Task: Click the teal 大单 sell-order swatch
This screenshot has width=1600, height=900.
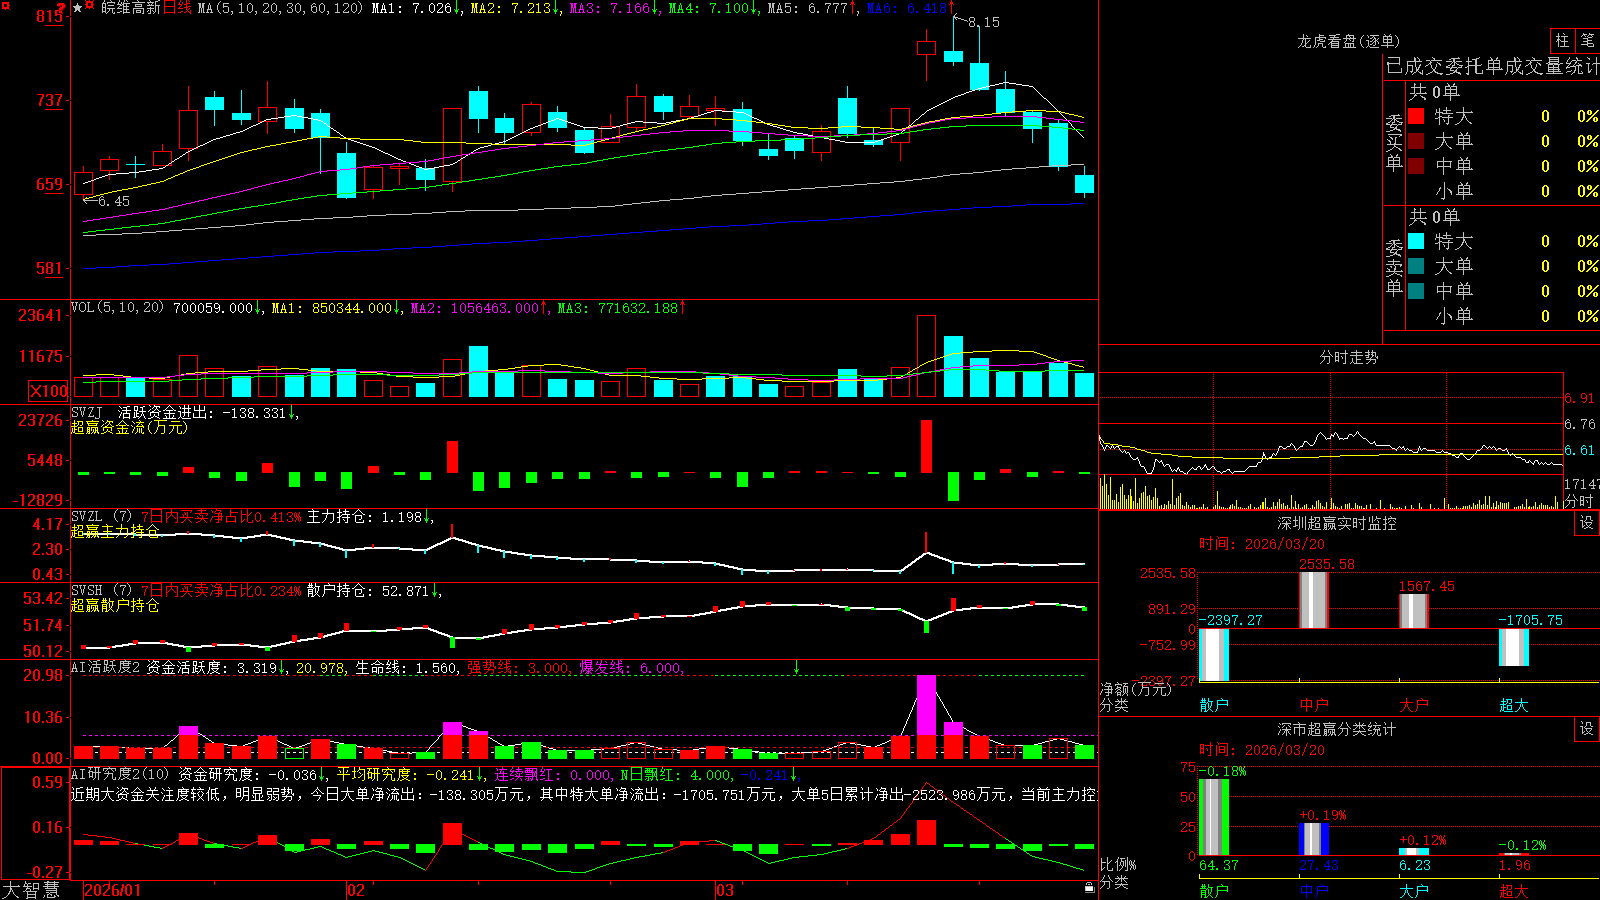Action: coord(1416,266)
